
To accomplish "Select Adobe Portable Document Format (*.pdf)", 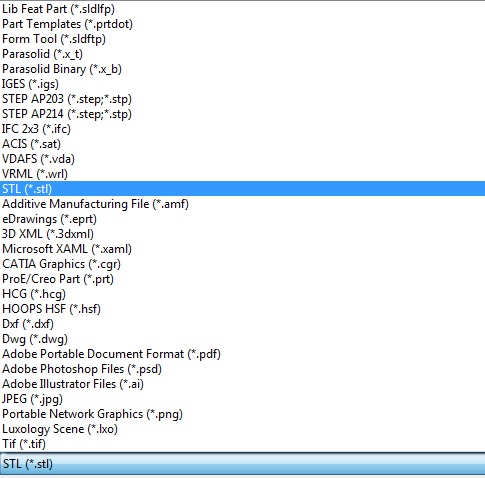I will coord(242,354).
